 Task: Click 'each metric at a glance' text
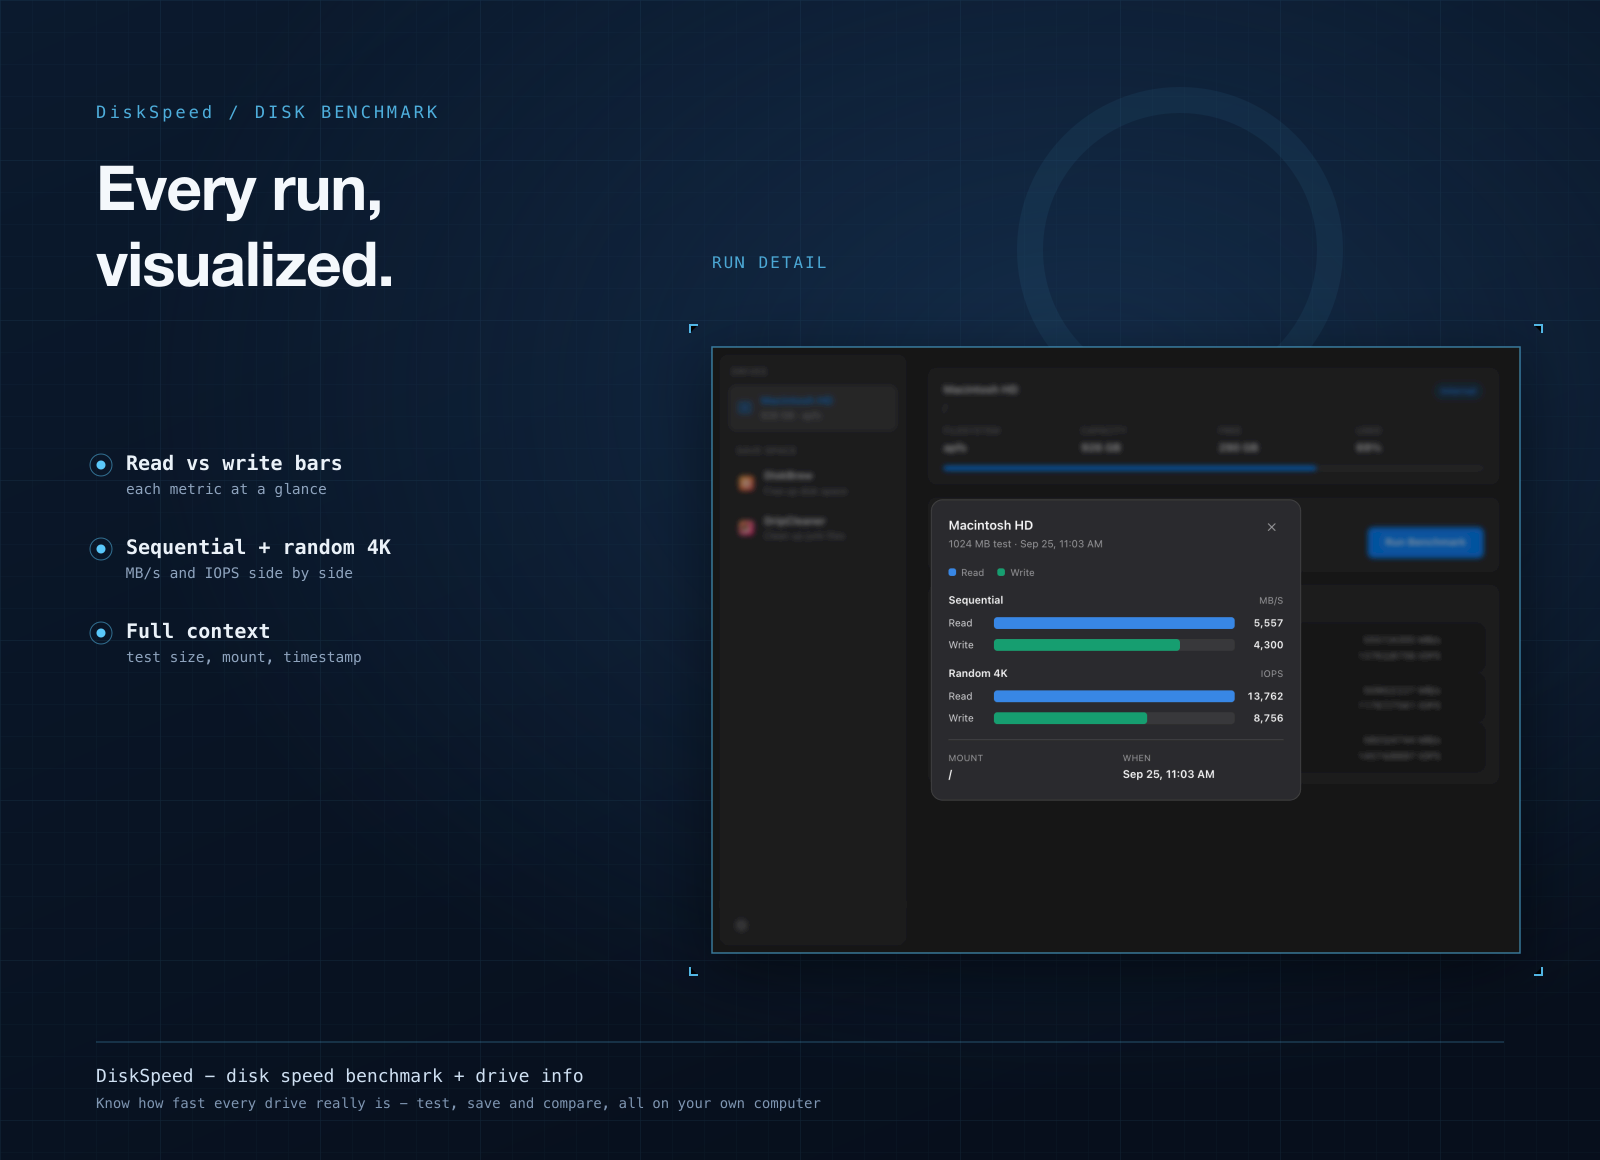(x=226, y=489)
